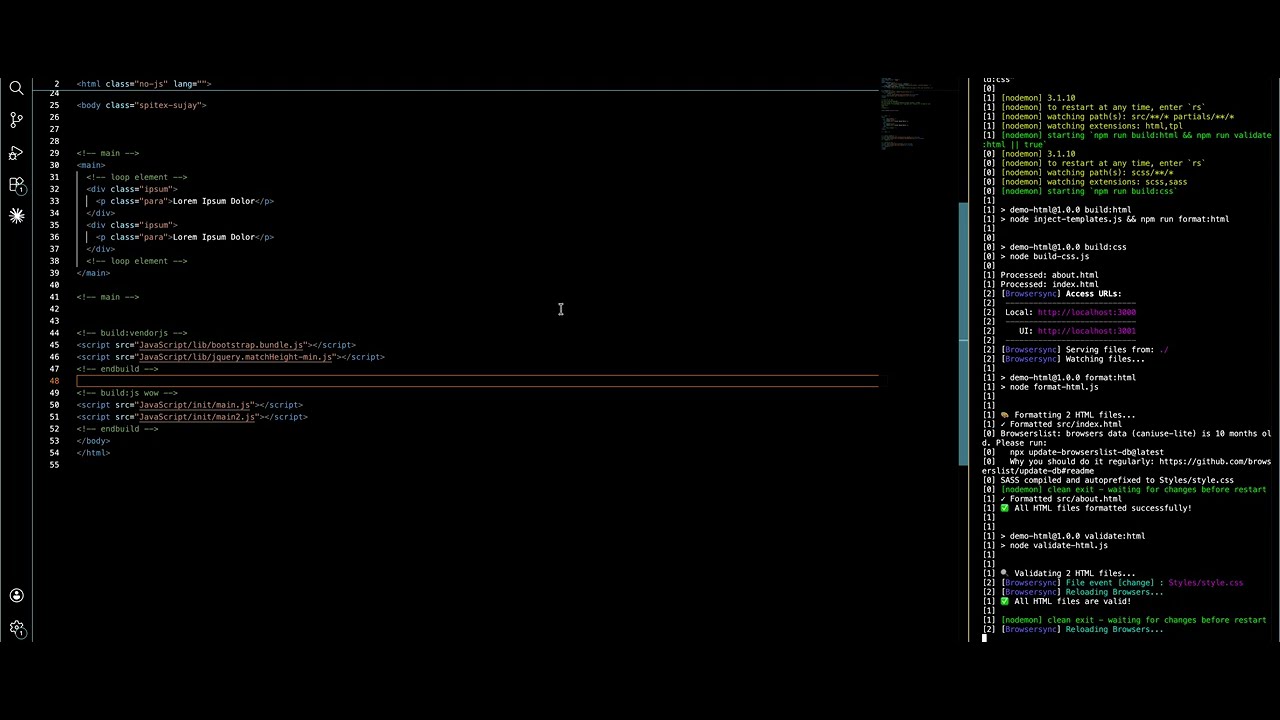Open the JavaScript/init/main.js script link
The width and height of the screenshot is (1280, 720).
195,405
